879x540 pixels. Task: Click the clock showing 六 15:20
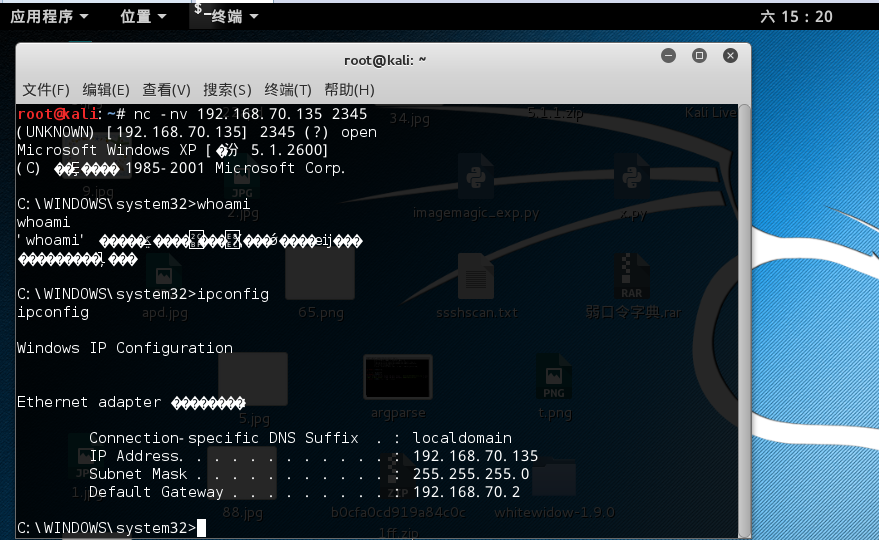click(x=796, y=16)
